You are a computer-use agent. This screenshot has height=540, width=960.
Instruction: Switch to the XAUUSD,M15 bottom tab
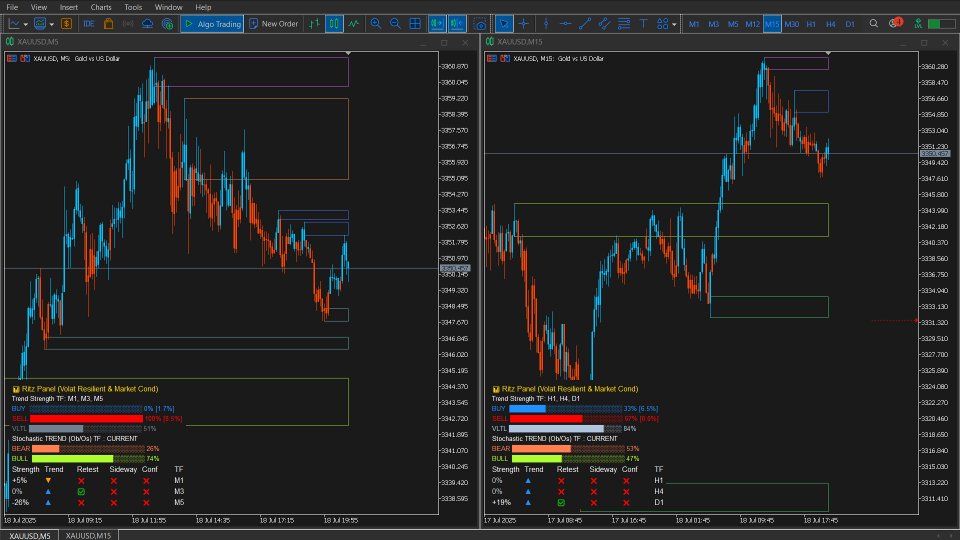88,536
